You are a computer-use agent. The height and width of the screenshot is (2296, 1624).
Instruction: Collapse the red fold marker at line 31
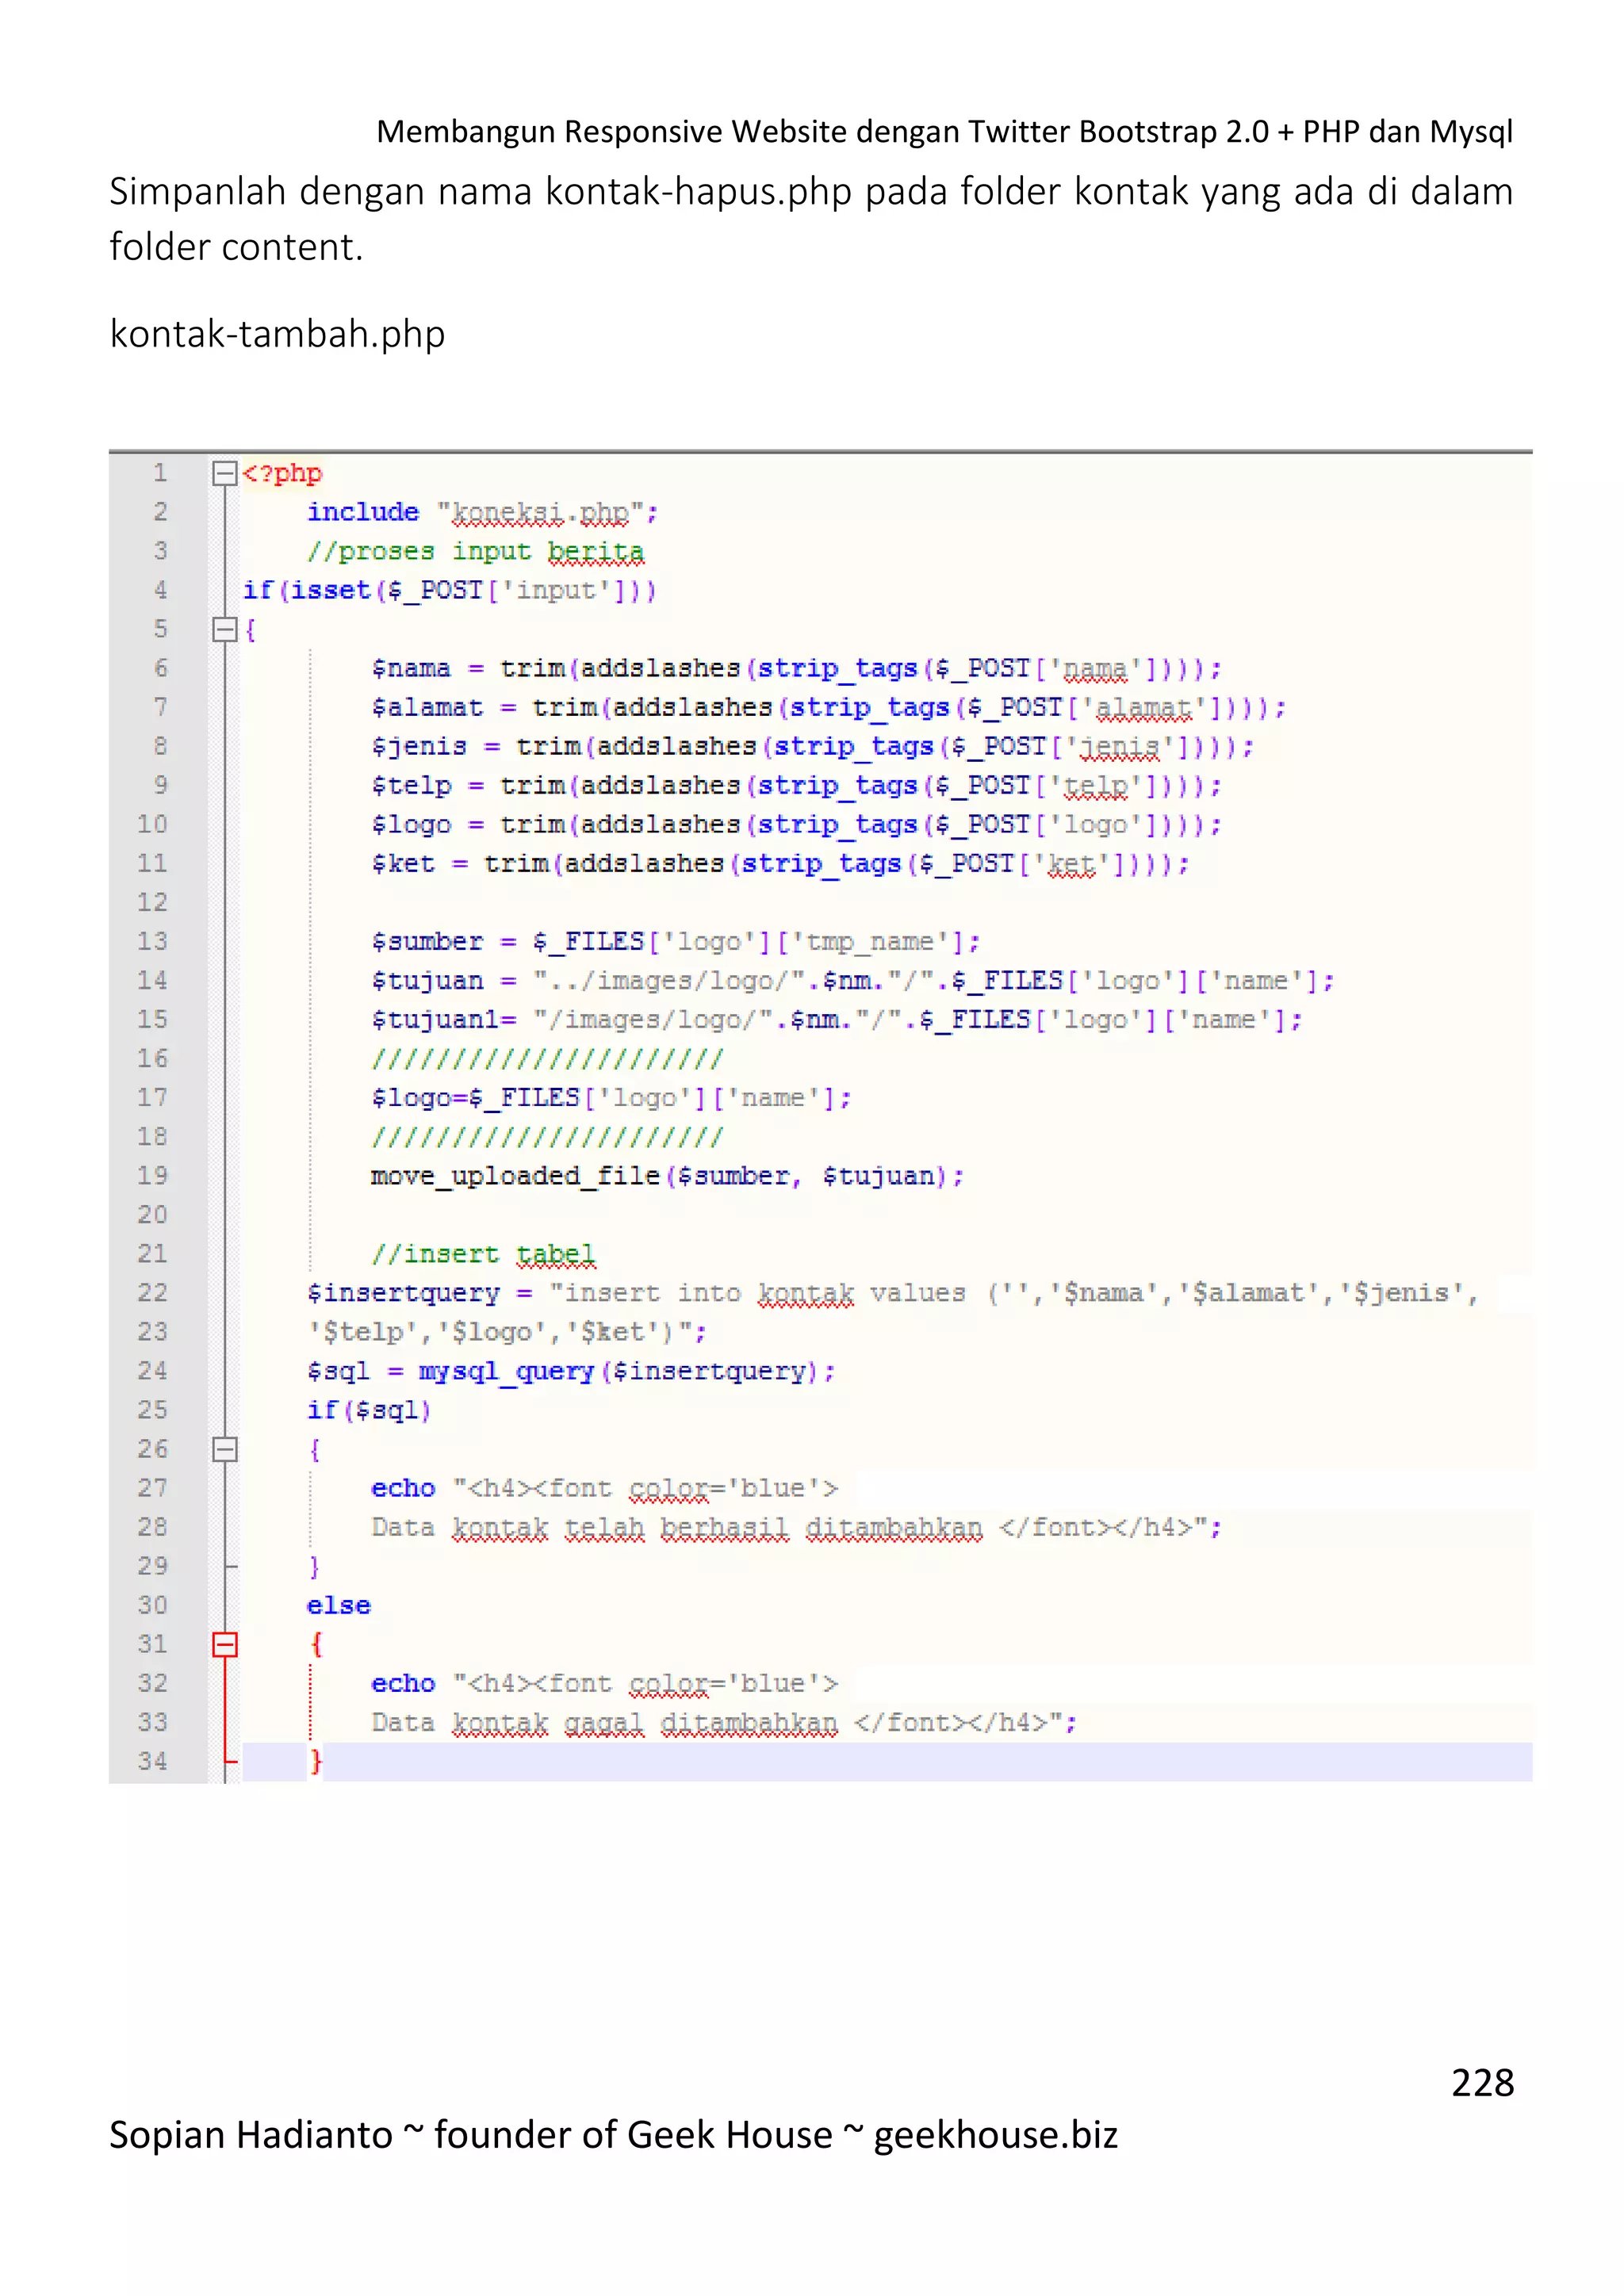pos(225,1644)
